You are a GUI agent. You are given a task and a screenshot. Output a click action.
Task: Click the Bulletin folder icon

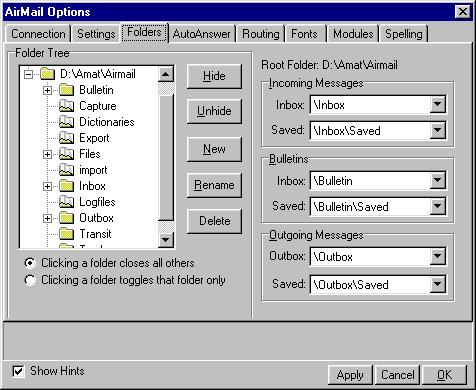66,90
